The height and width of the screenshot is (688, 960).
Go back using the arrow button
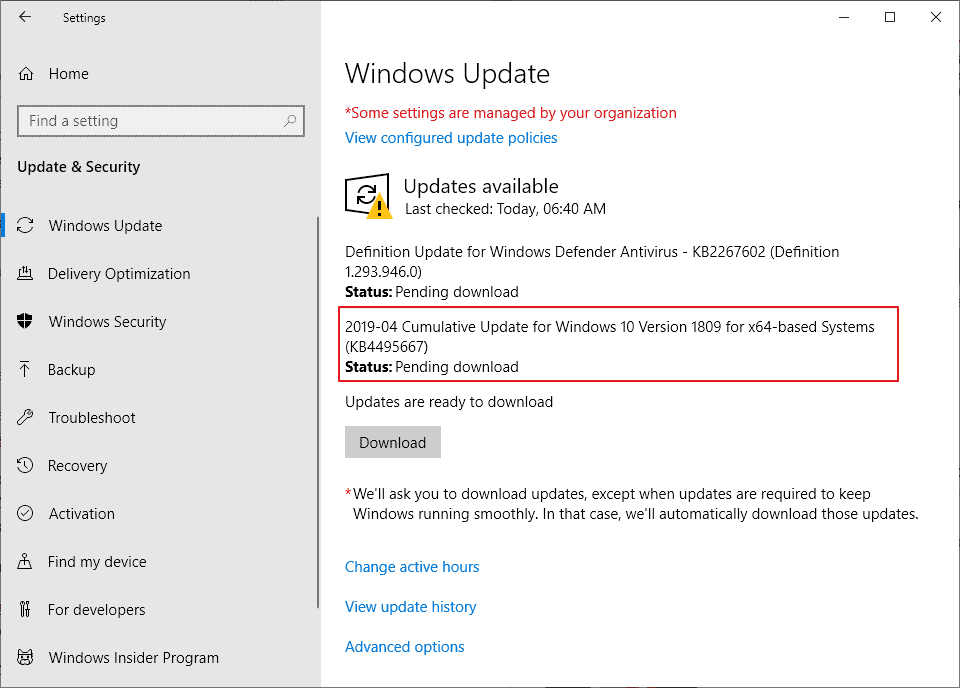tap(24, 17)
